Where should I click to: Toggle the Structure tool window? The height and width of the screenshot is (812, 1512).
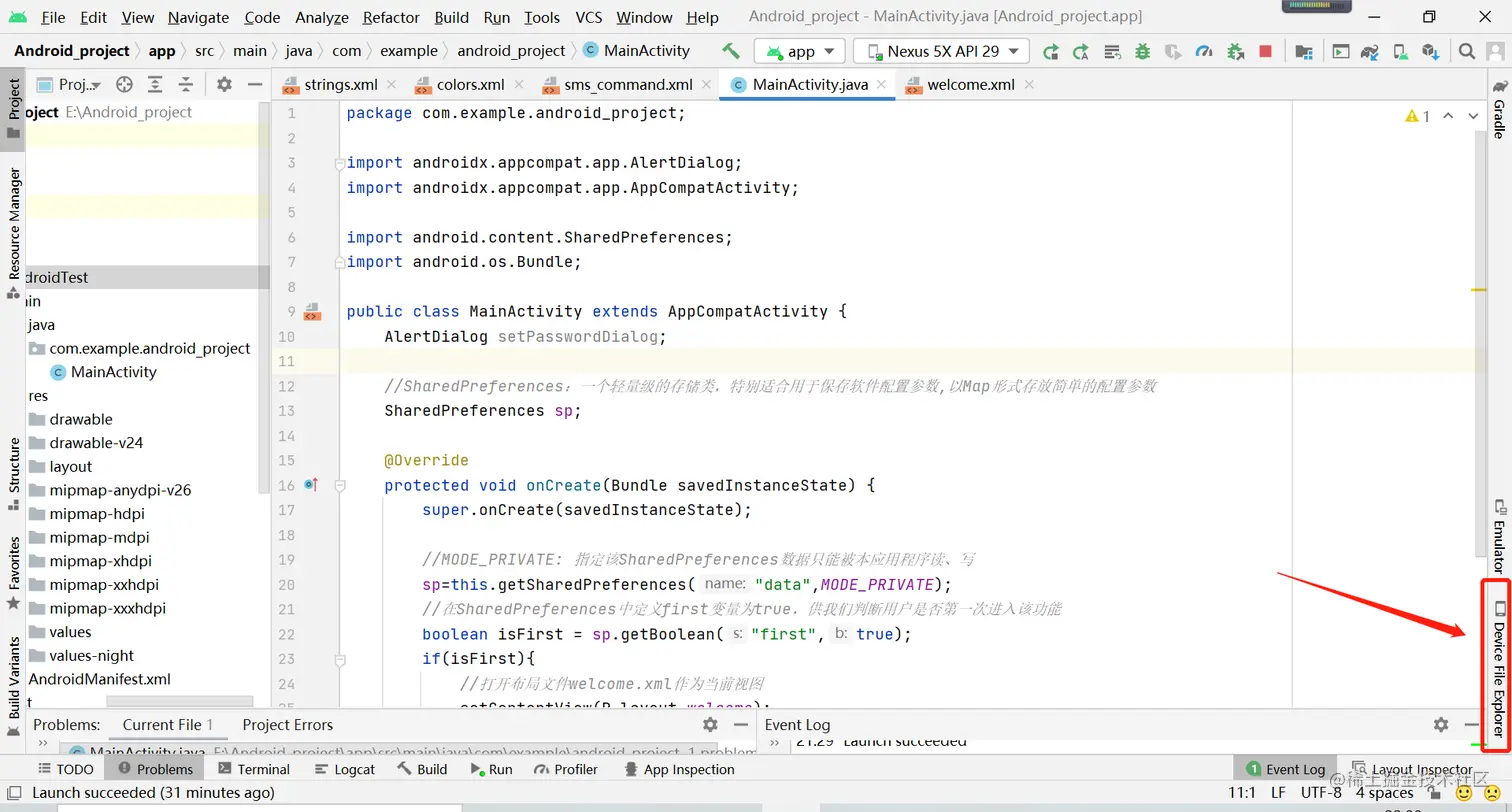[12, 470]
